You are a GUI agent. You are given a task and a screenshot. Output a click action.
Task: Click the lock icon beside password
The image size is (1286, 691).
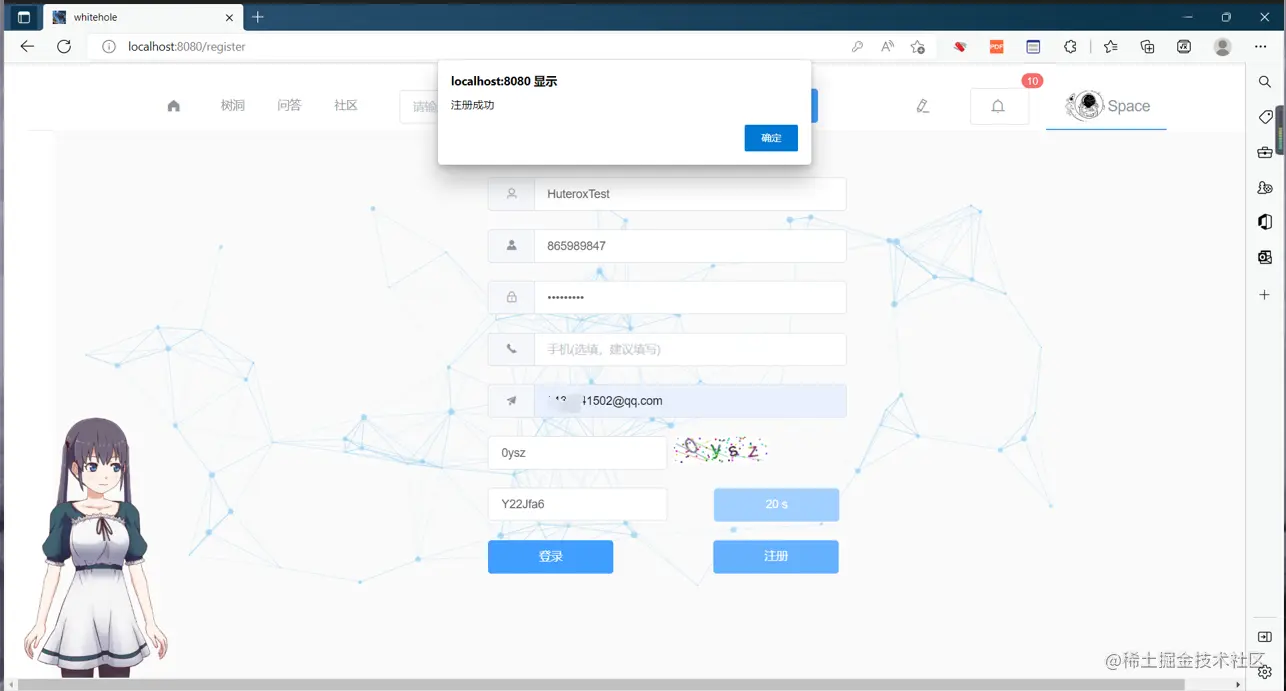[511, 297]
